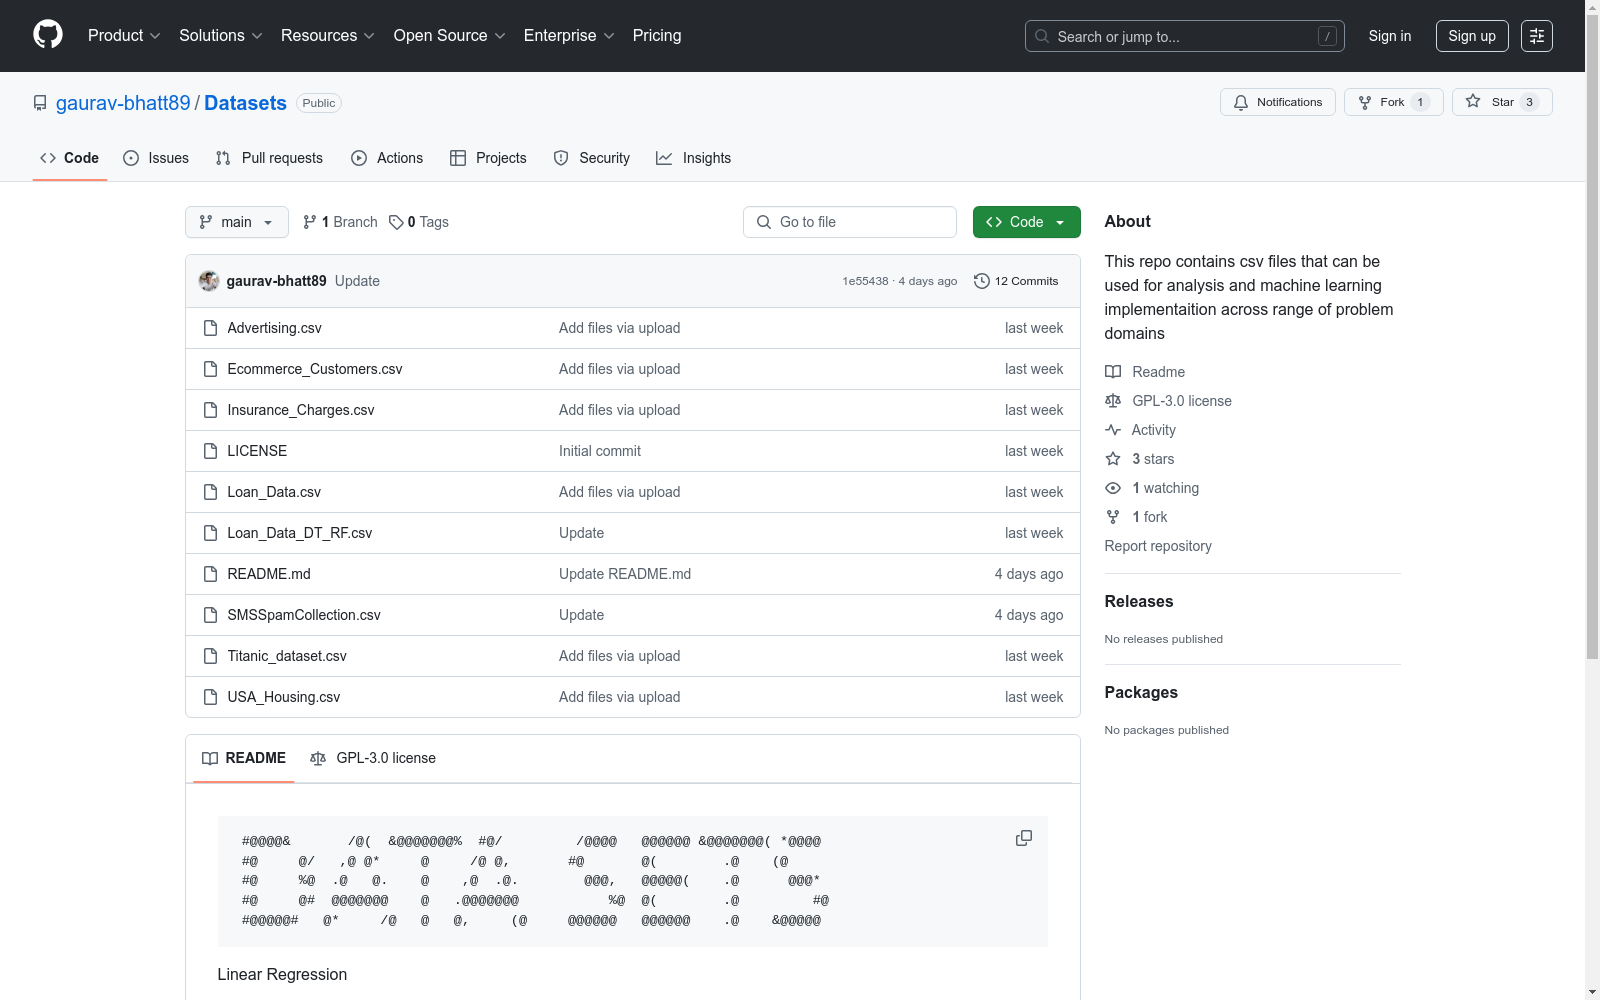Click the Go to file search field

pyautogui.click(x=850, y=222)
